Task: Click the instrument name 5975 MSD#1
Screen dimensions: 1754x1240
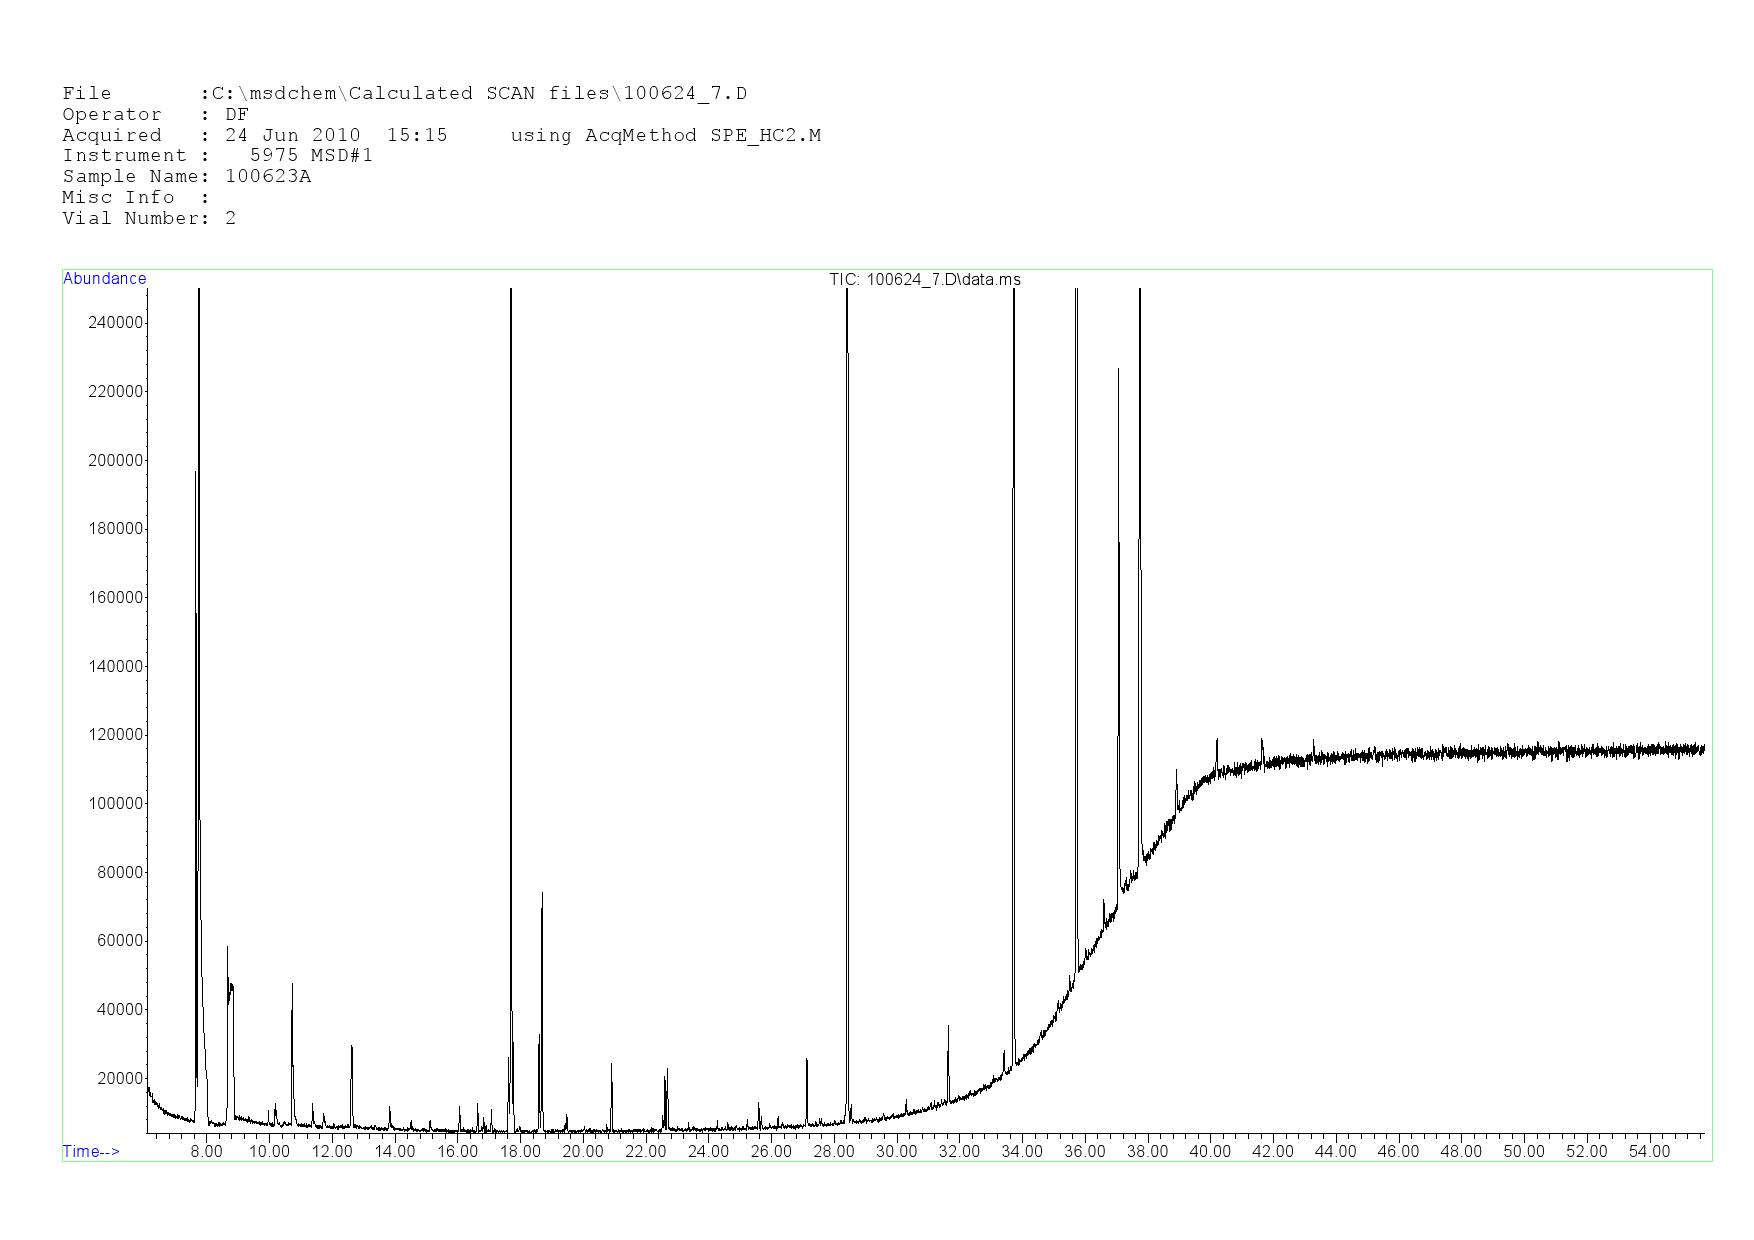Action: click(311, 155)
